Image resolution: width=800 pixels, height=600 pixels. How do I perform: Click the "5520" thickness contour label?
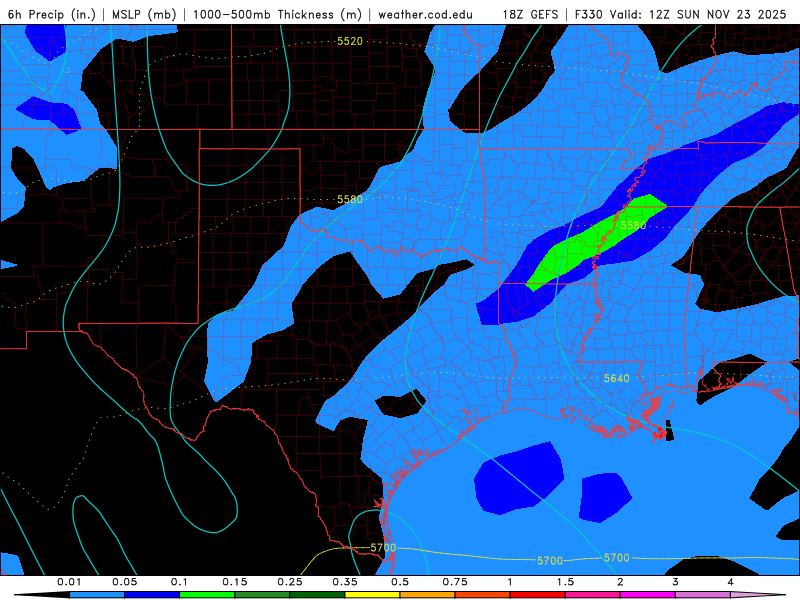[349, 41]
